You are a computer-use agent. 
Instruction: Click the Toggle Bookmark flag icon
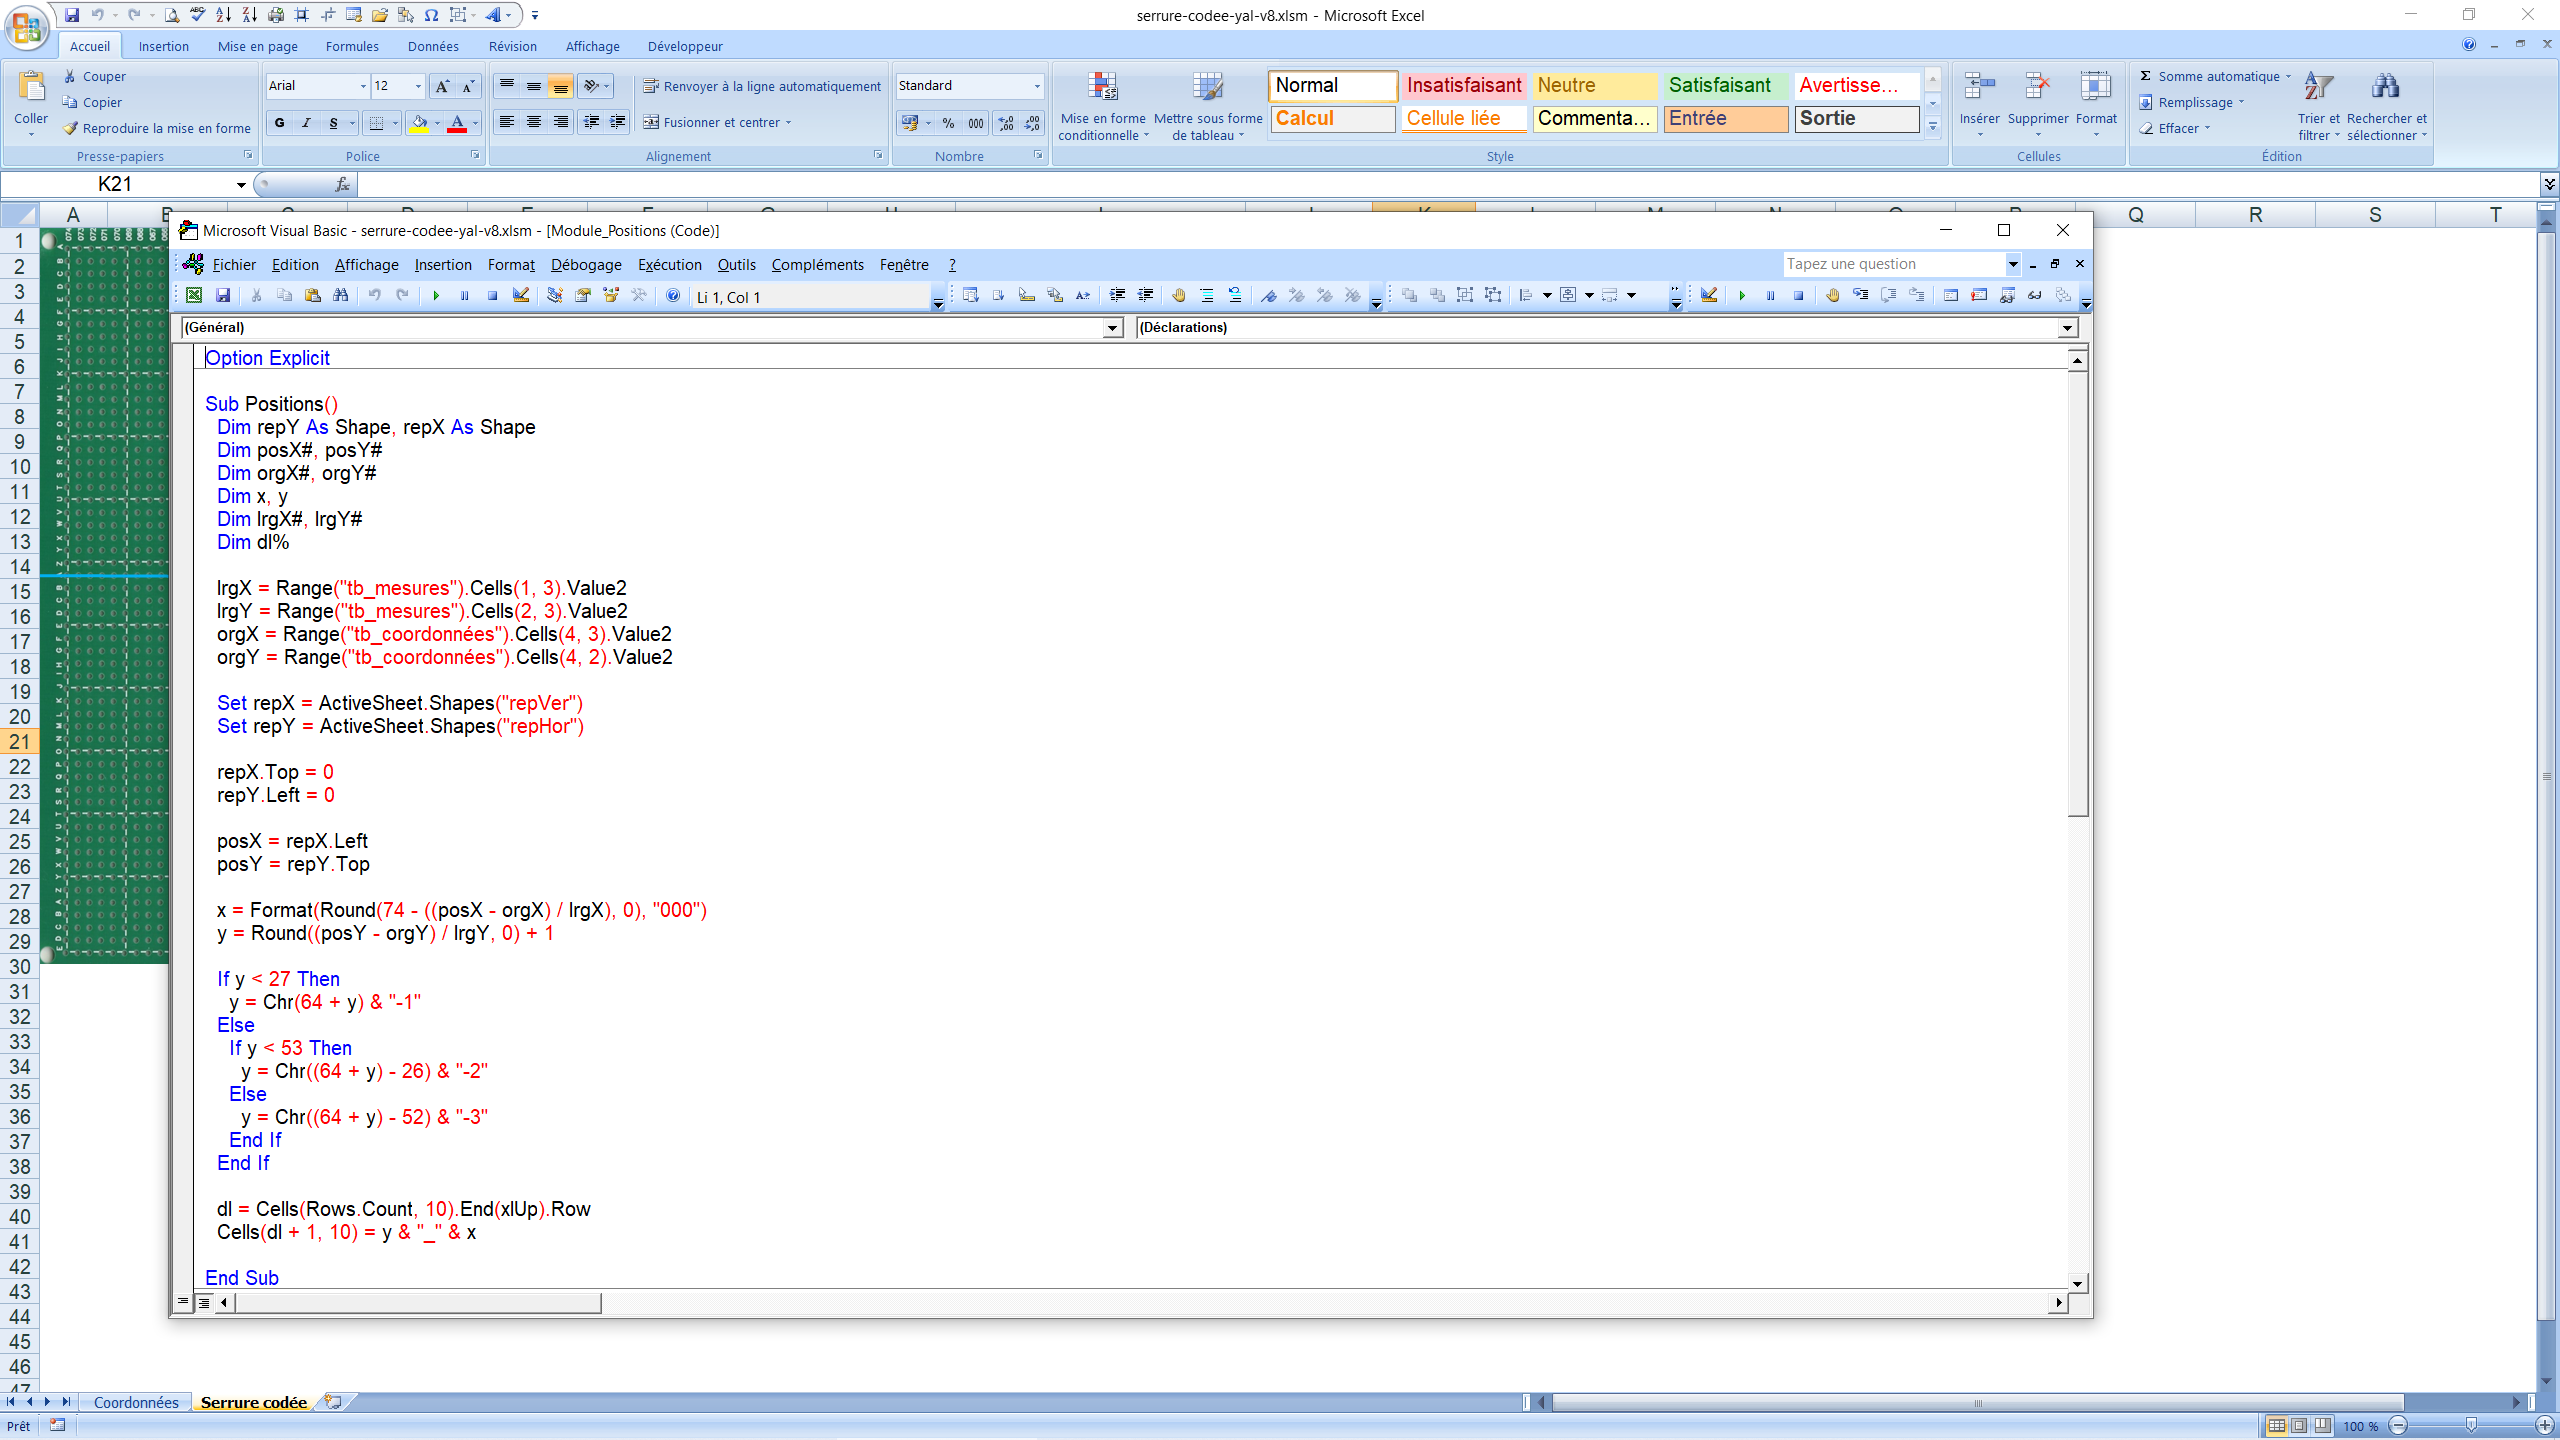pyautogui.click(x=1269, y=296)
